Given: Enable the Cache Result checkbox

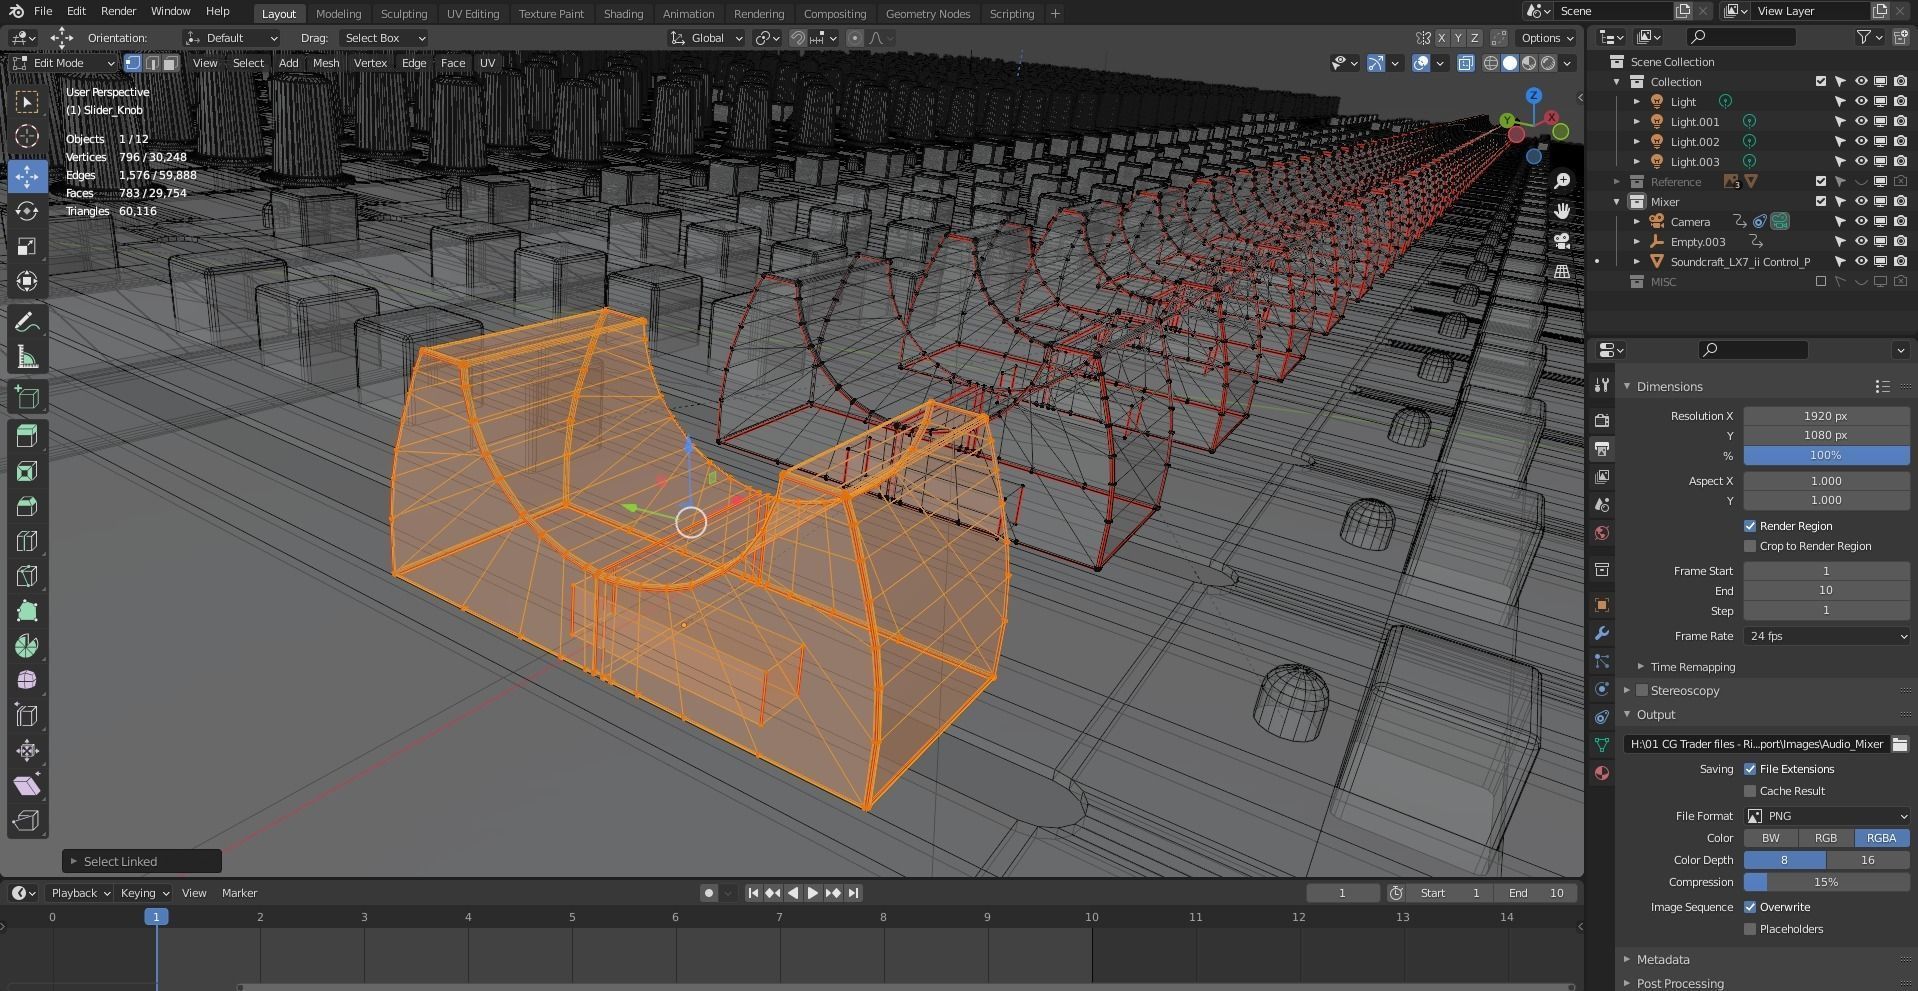Looking at the screenshot, I should pos(1750,791).
